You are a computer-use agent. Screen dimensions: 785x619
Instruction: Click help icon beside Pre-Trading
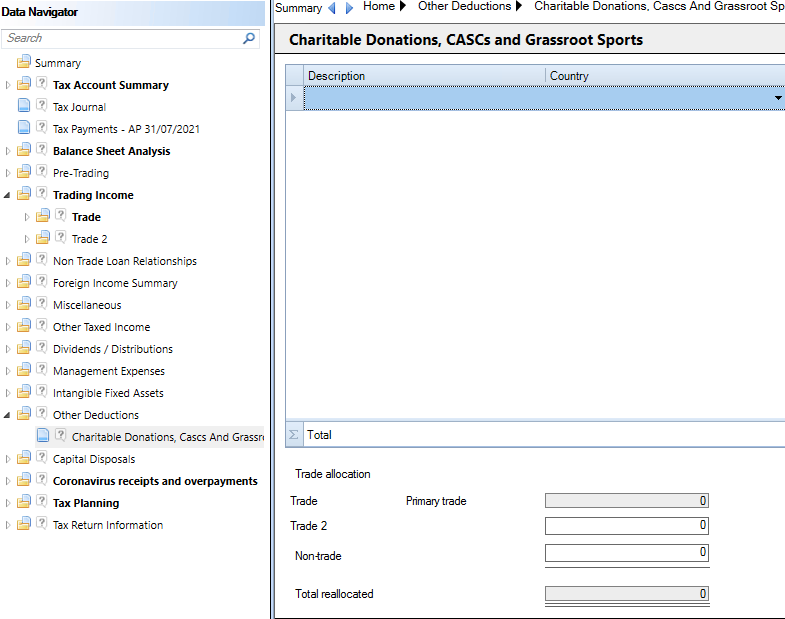(42, 172)
